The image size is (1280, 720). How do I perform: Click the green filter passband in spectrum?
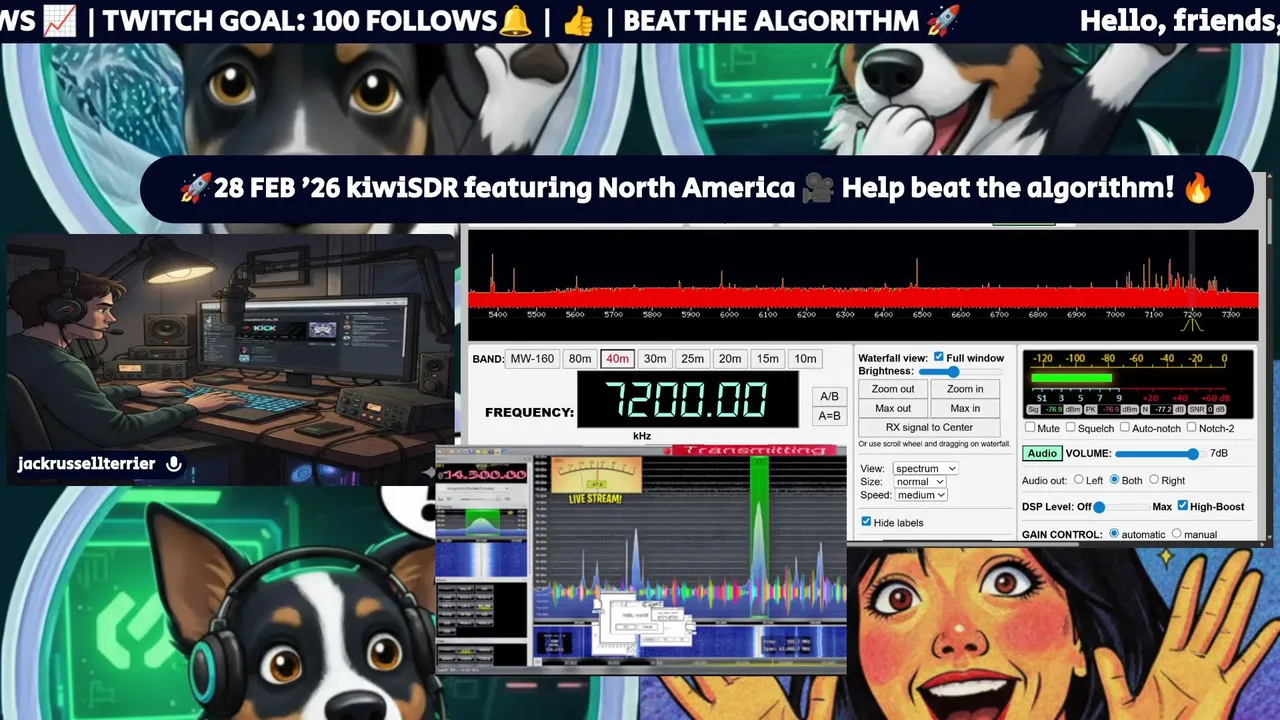point(759,535)
